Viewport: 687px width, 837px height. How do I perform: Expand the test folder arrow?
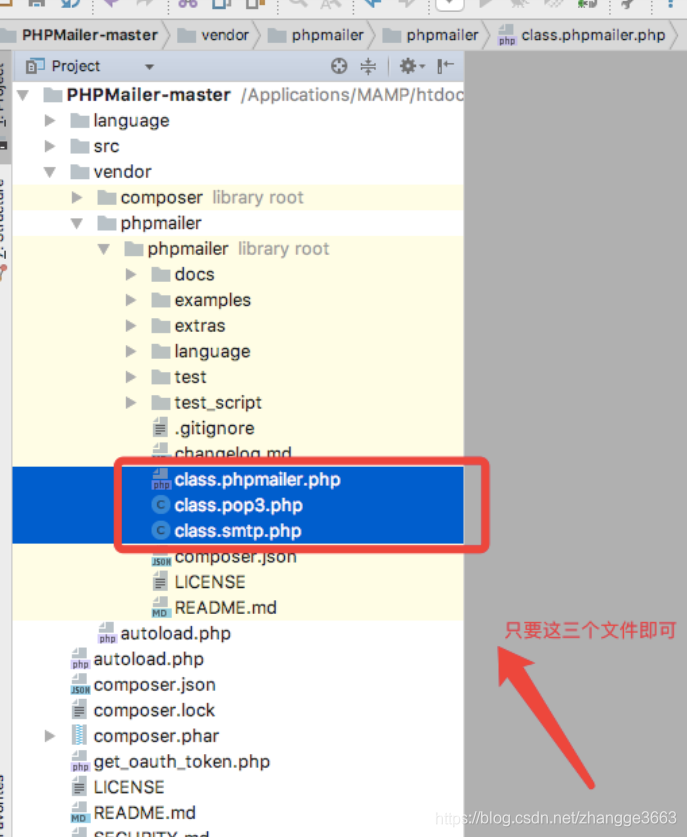pyautogui.click(x=131, y=377)
